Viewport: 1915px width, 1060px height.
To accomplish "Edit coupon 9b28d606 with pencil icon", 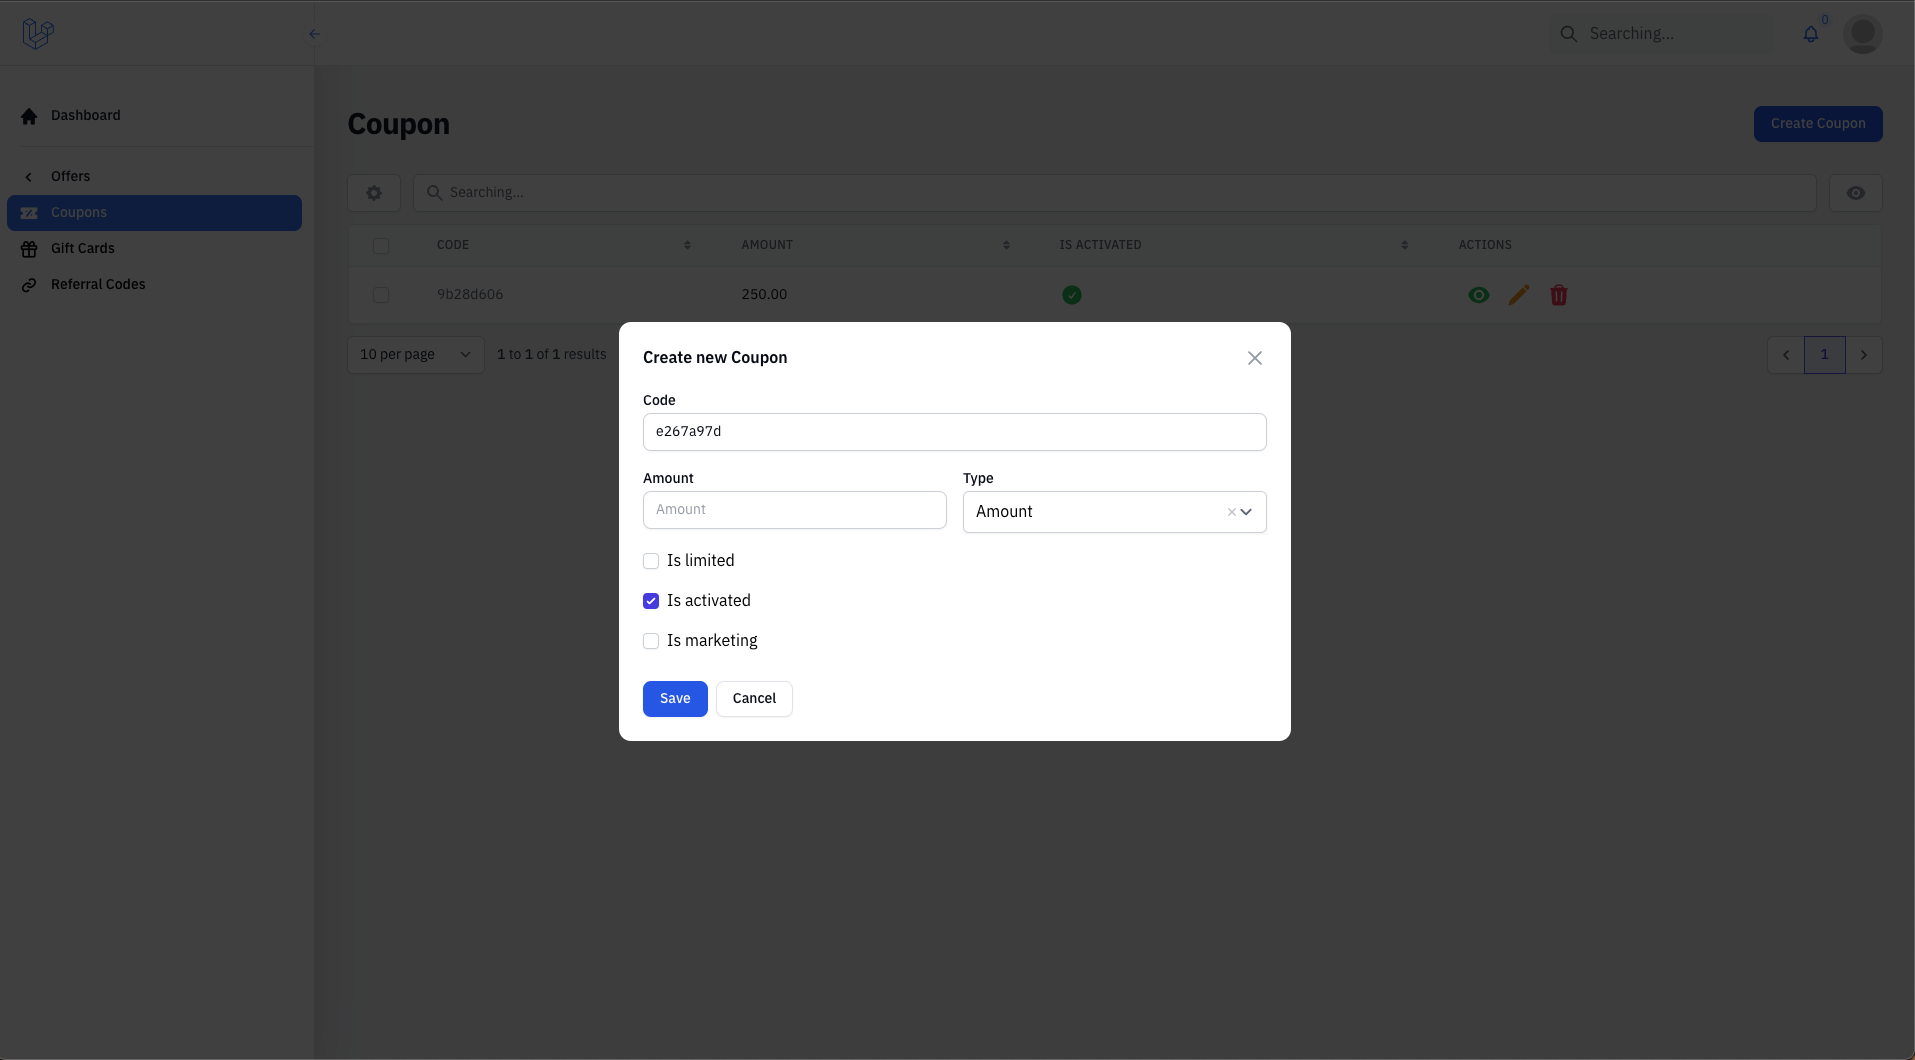I will pos(1519,295).
